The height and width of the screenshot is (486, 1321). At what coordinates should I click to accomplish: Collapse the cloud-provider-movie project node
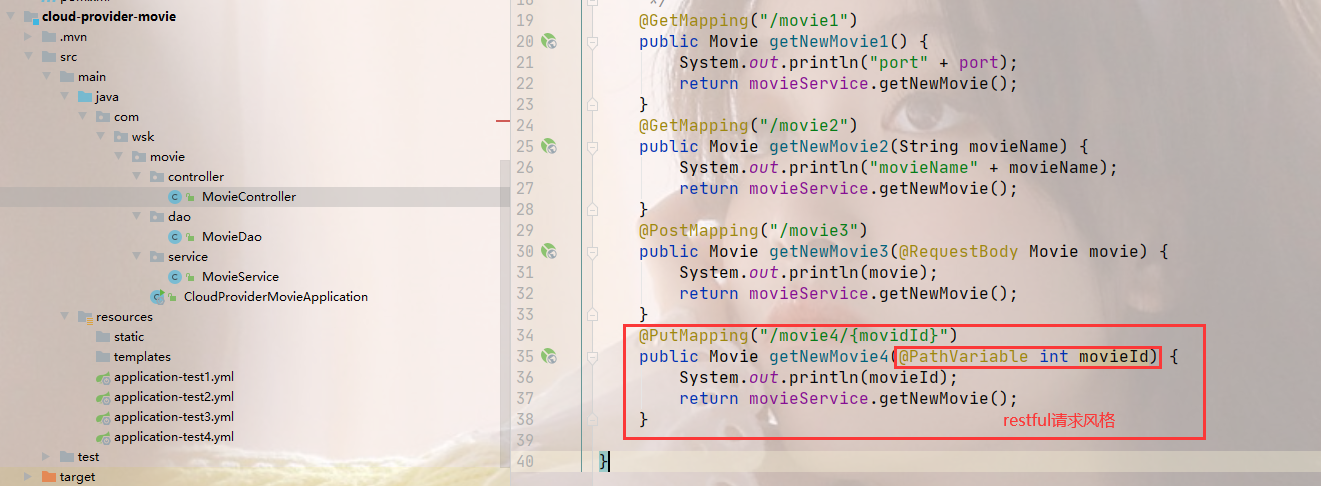pyautogui.click(x=9, y=17)
